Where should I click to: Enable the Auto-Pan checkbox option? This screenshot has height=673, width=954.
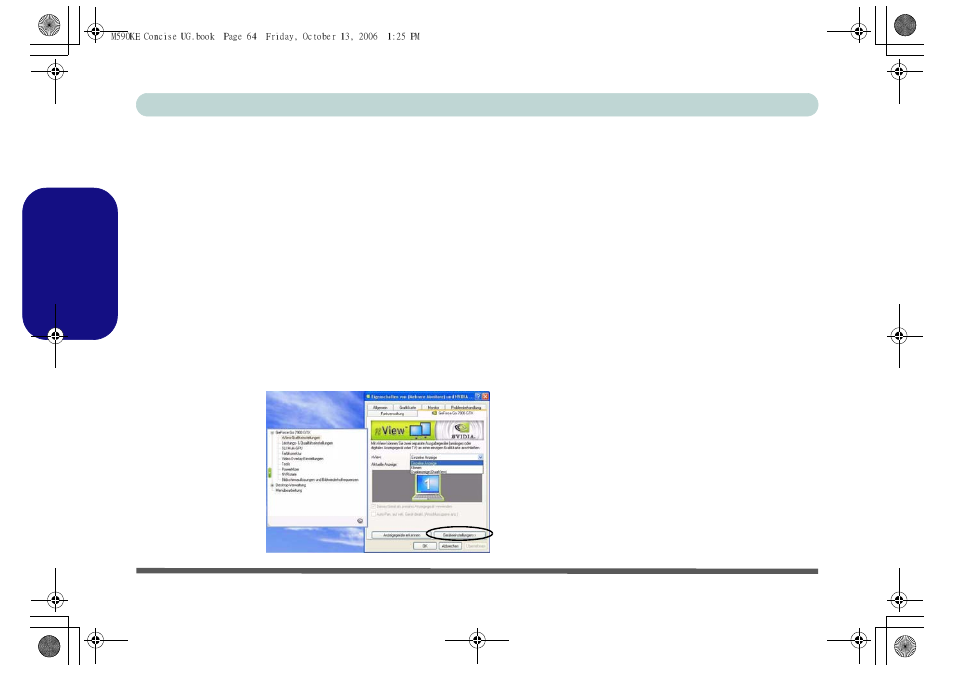pos(375,514)
